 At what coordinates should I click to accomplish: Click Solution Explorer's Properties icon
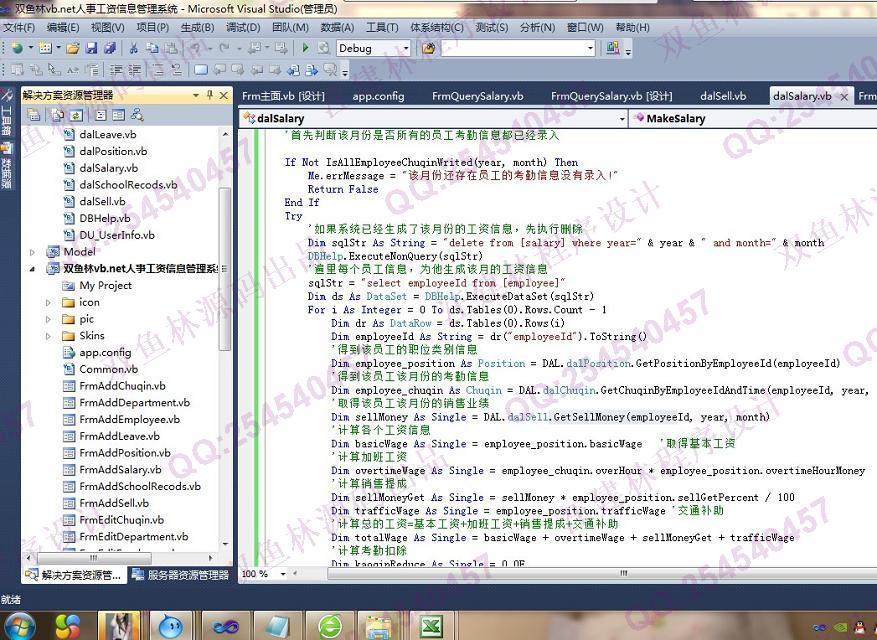click(x=34, y=115)
